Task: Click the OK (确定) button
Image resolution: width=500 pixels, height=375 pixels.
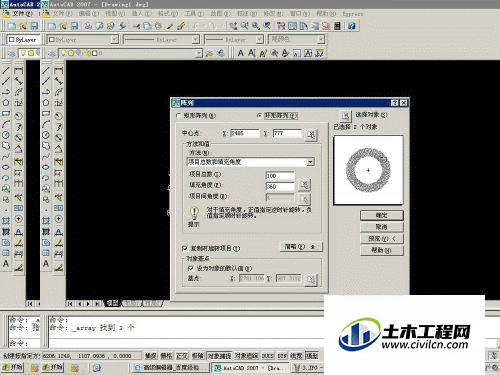Action: pos(382,215)
